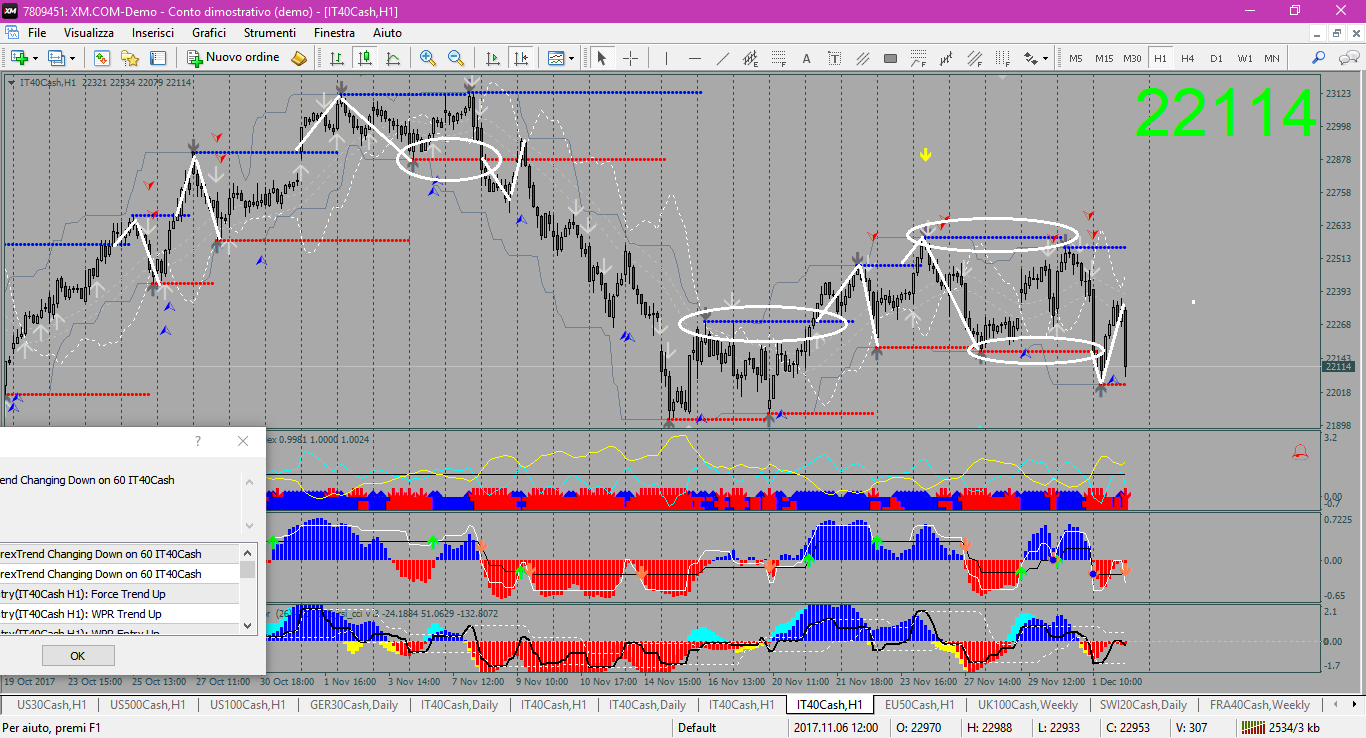
Task: Open the Aiuto menu
Action: 387,33
